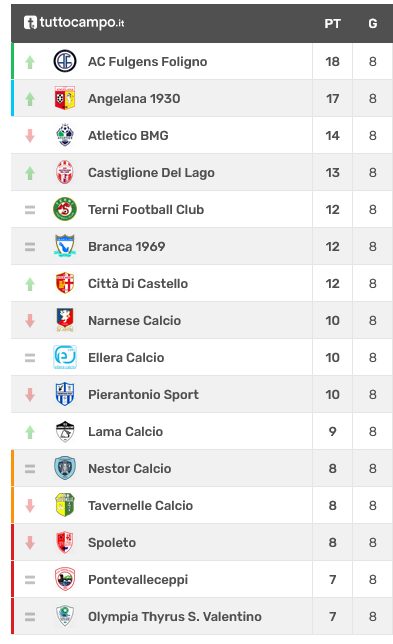Screen dimensions: 393x644
Task: Click Pontevalleceppi points value 7
Action: click(x=332, y=579)
